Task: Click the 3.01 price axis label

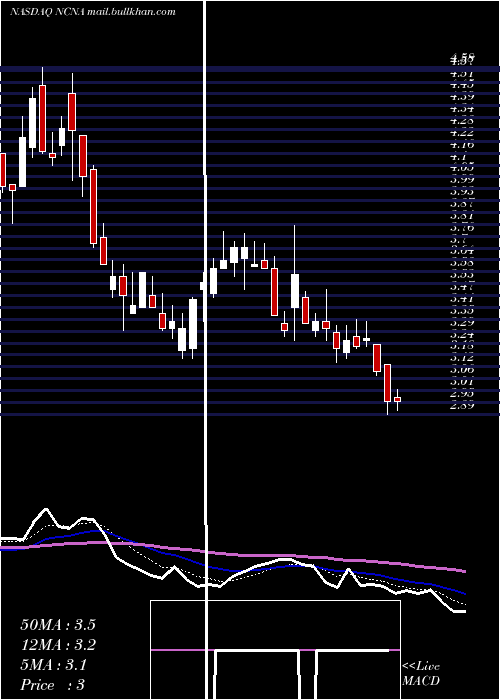Action: click(462, 382)
